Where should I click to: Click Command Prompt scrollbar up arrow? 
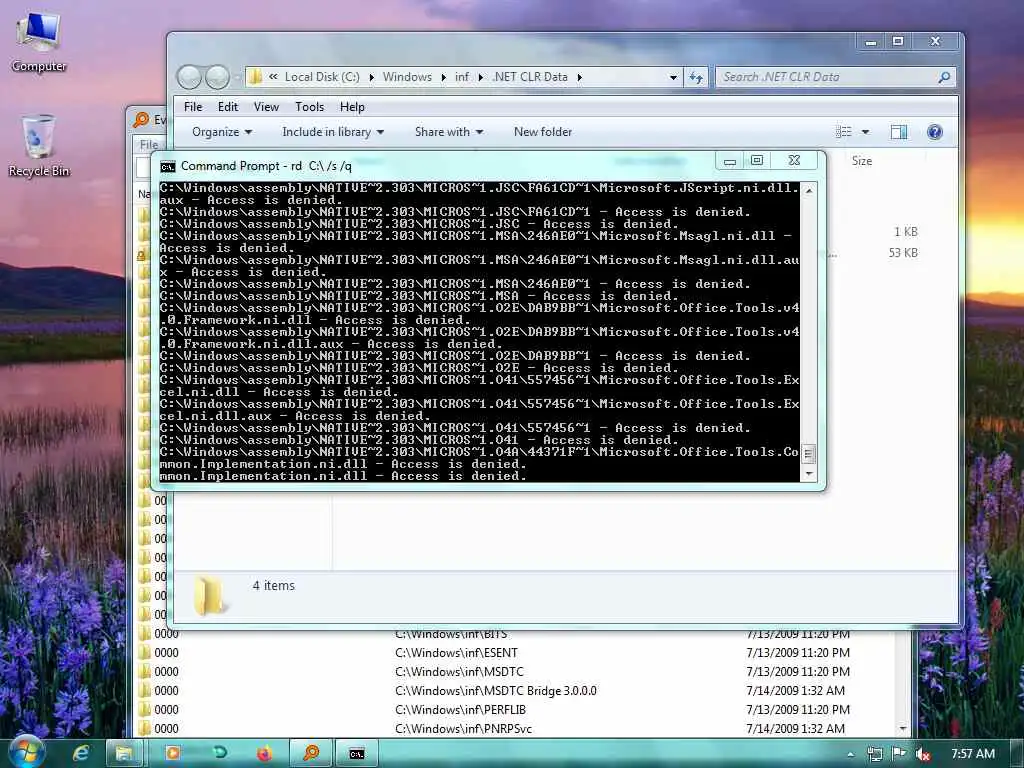[808, 191]
